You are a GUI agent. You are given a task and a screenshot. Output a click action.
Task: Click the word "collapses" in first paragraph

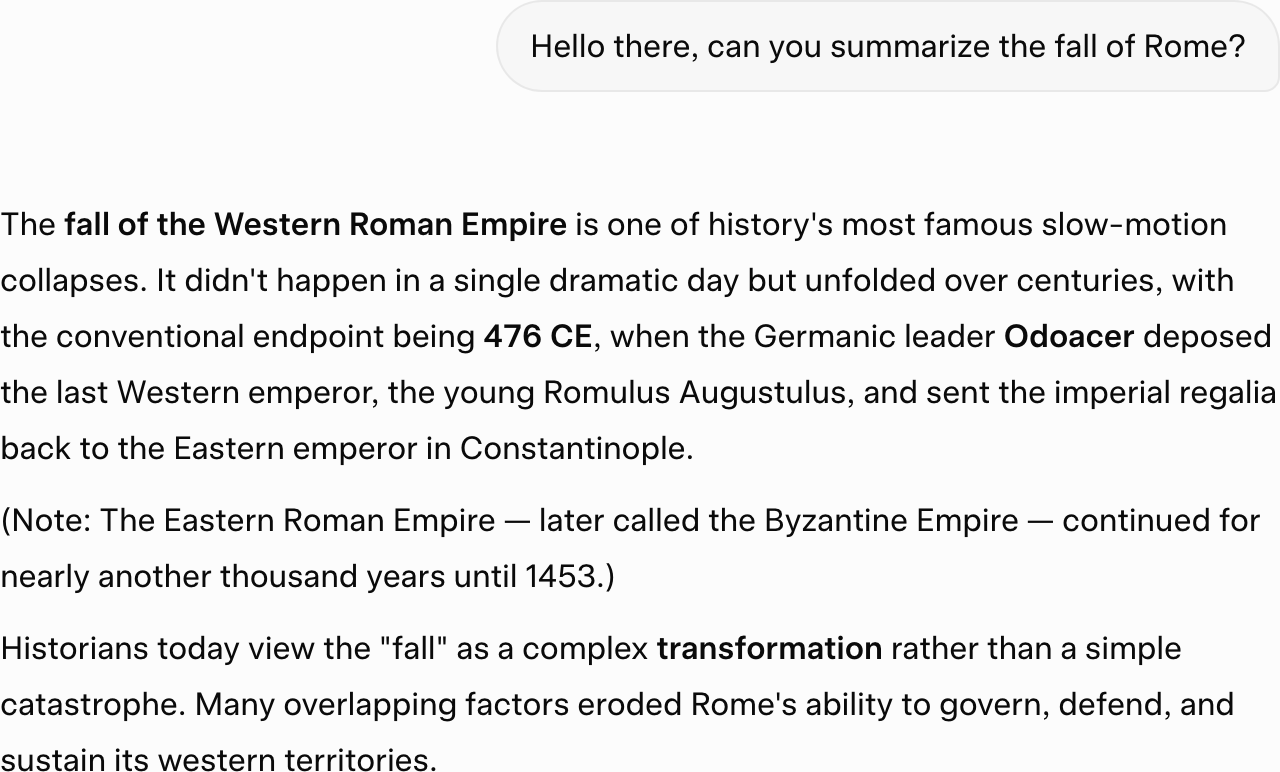coord(73,281)
